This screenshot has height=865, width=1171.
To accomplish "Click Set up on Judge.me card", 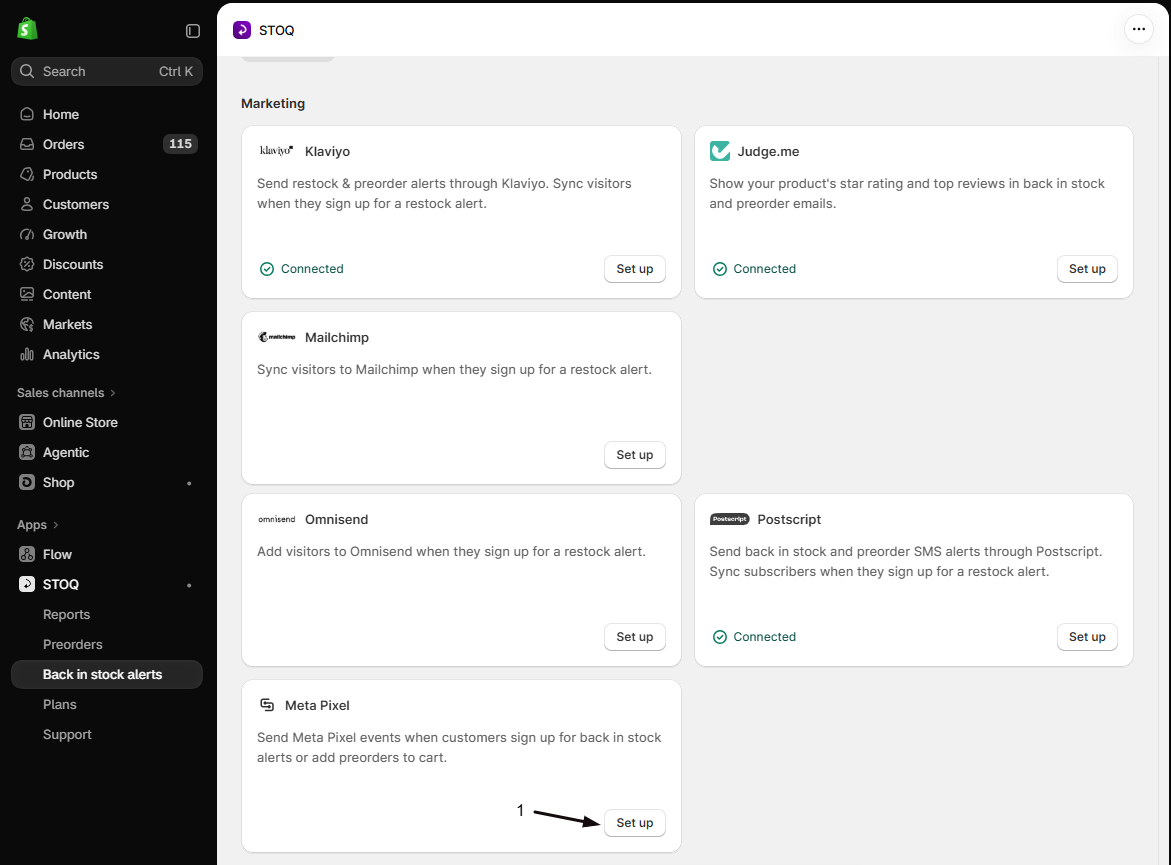I will [x=1087, y=269].
